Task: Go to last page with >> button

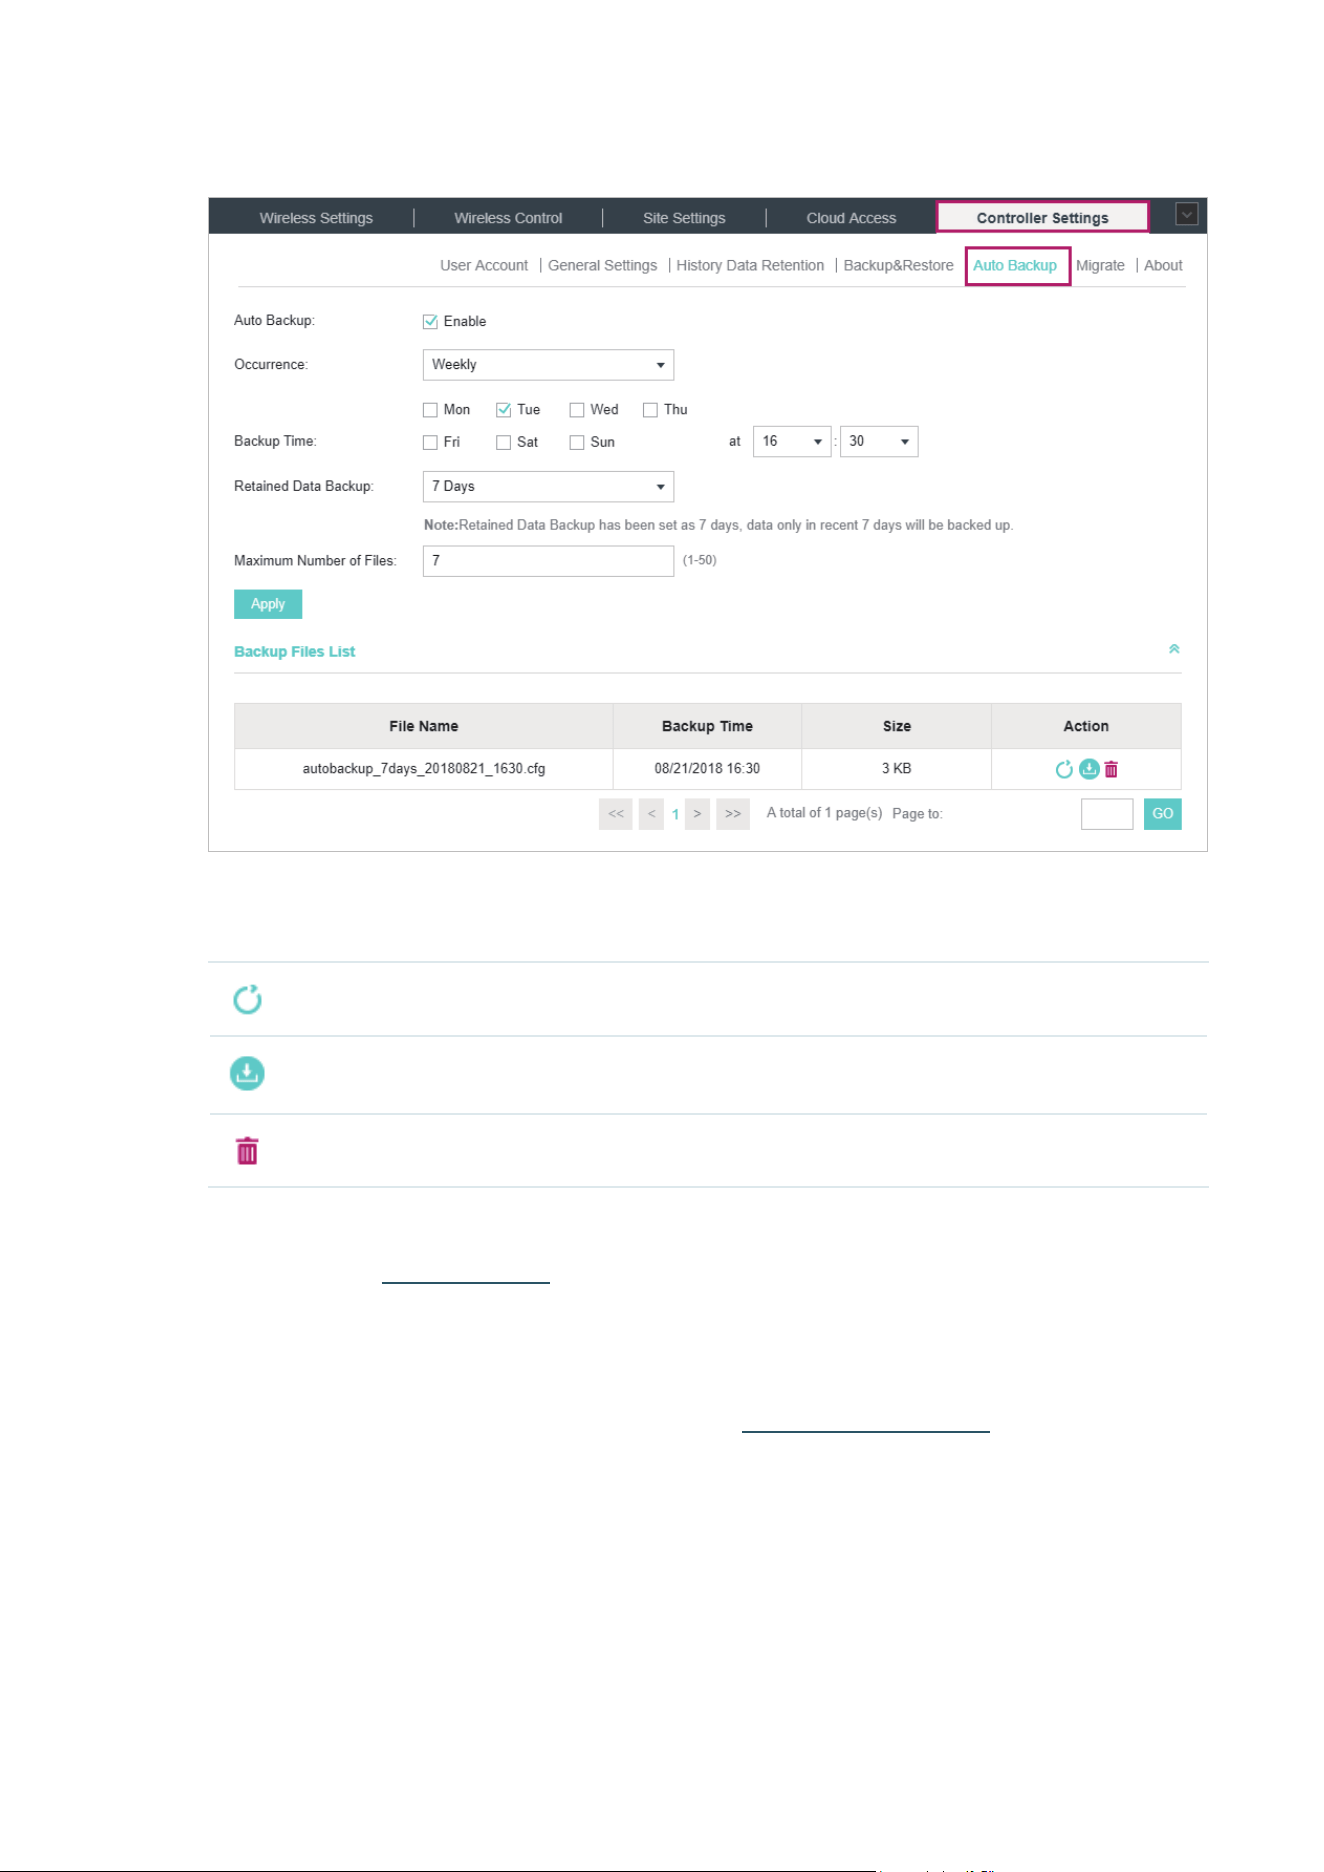Action: coord(733,814)
